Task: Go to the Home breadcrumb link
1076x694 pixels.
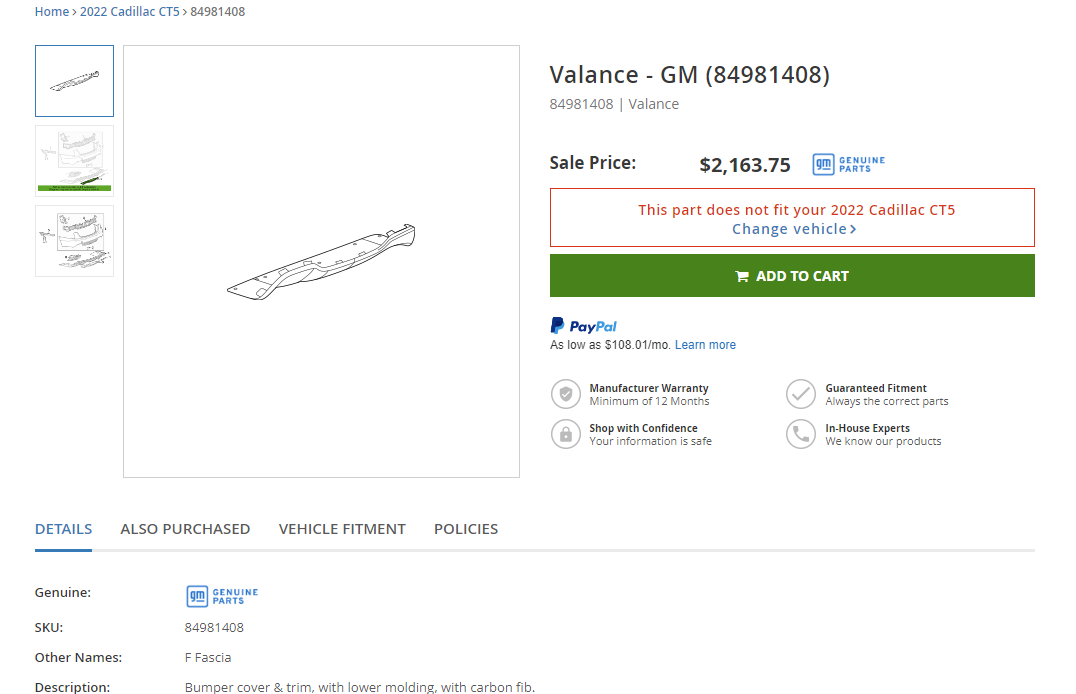Action: tap(52, 12)
